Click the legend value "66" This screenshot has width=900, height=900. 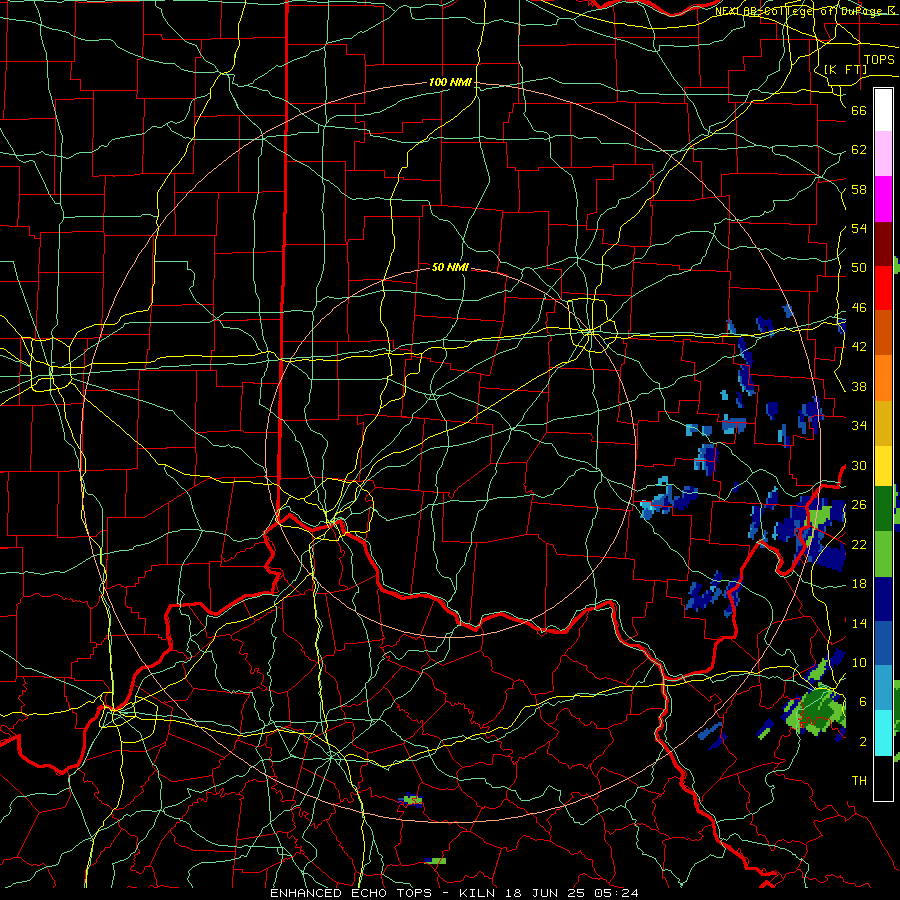coord(859,110)
